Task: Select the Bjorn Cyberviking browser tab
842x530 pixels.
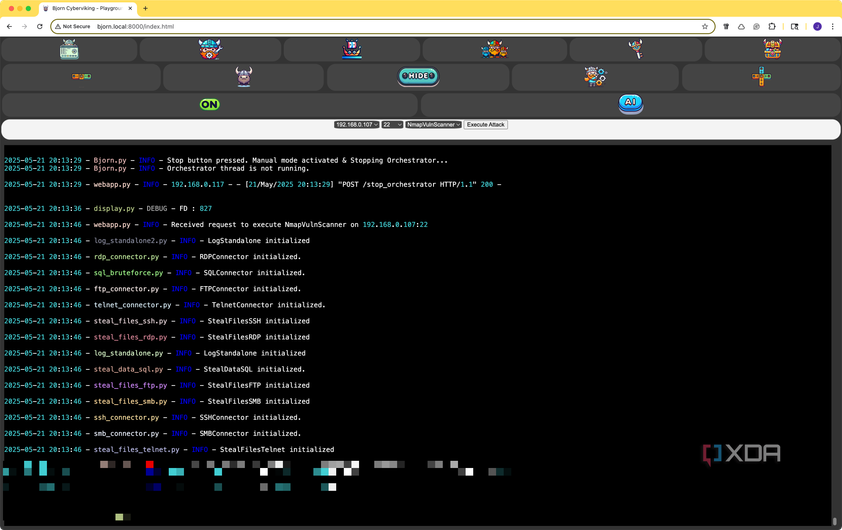Action: [x=89, y=9]
